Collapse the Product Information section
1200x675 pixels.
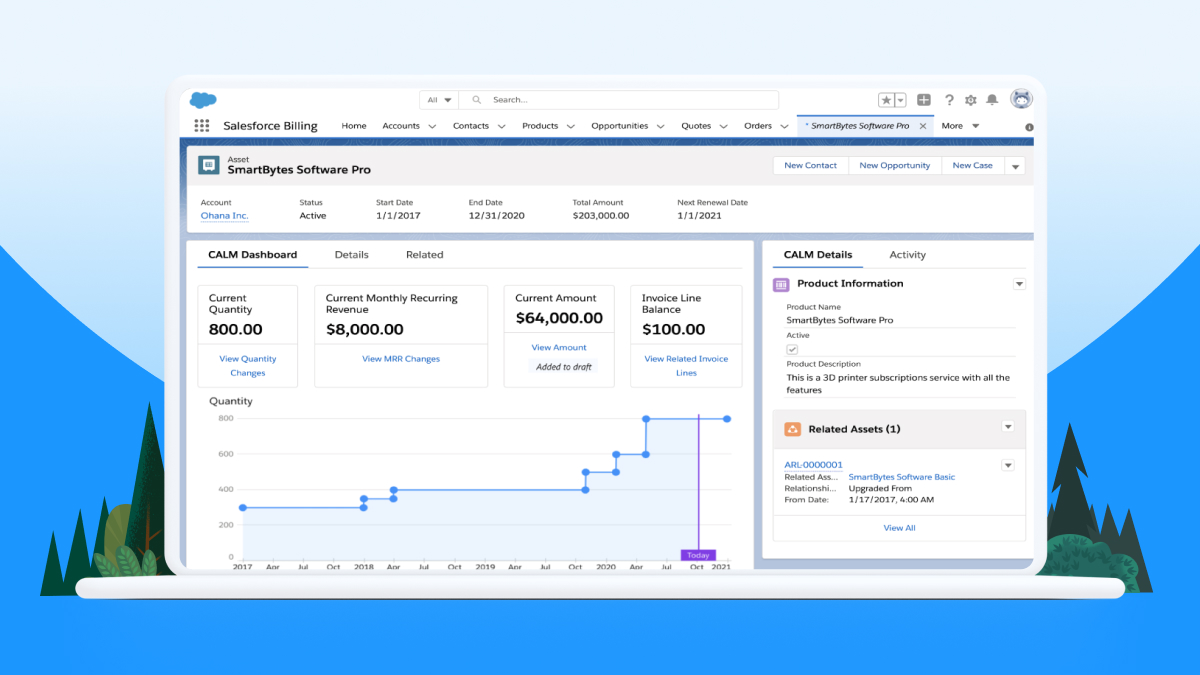click(x=1019, y=284)
